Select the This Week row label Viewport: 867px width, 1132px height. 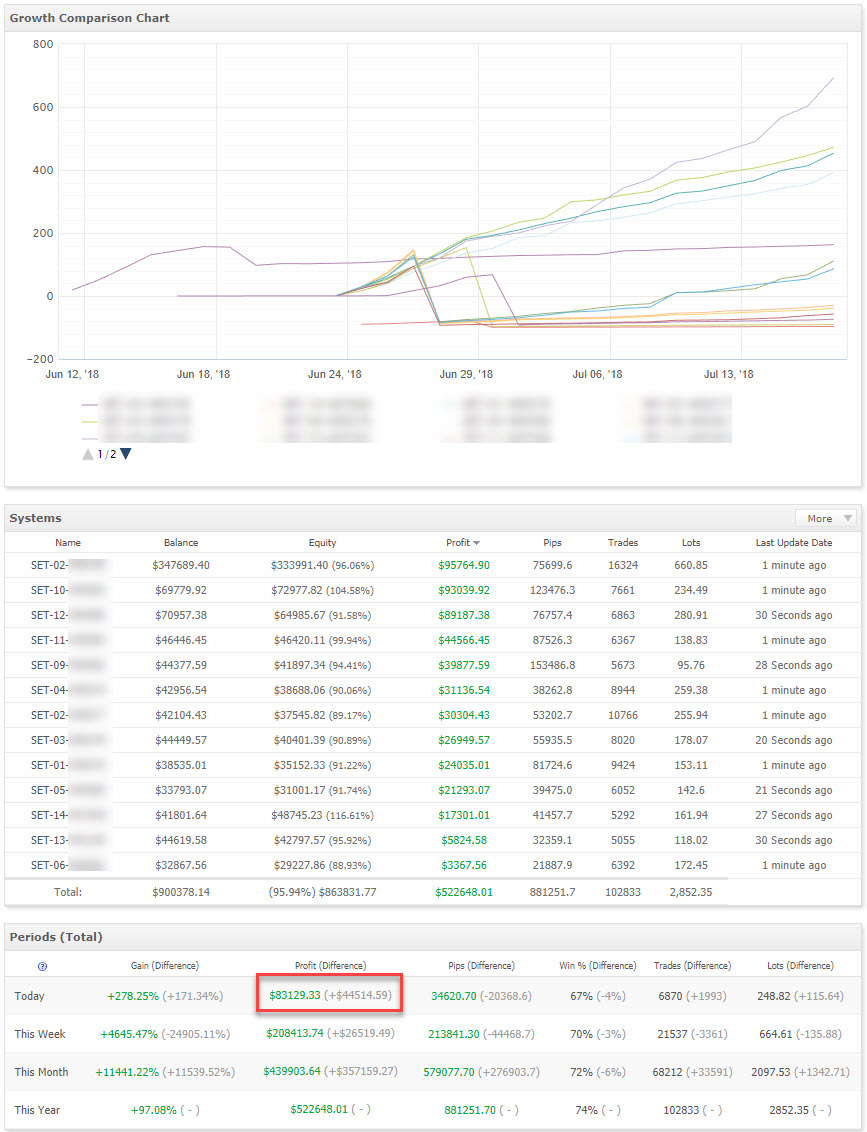point(40,1034)
